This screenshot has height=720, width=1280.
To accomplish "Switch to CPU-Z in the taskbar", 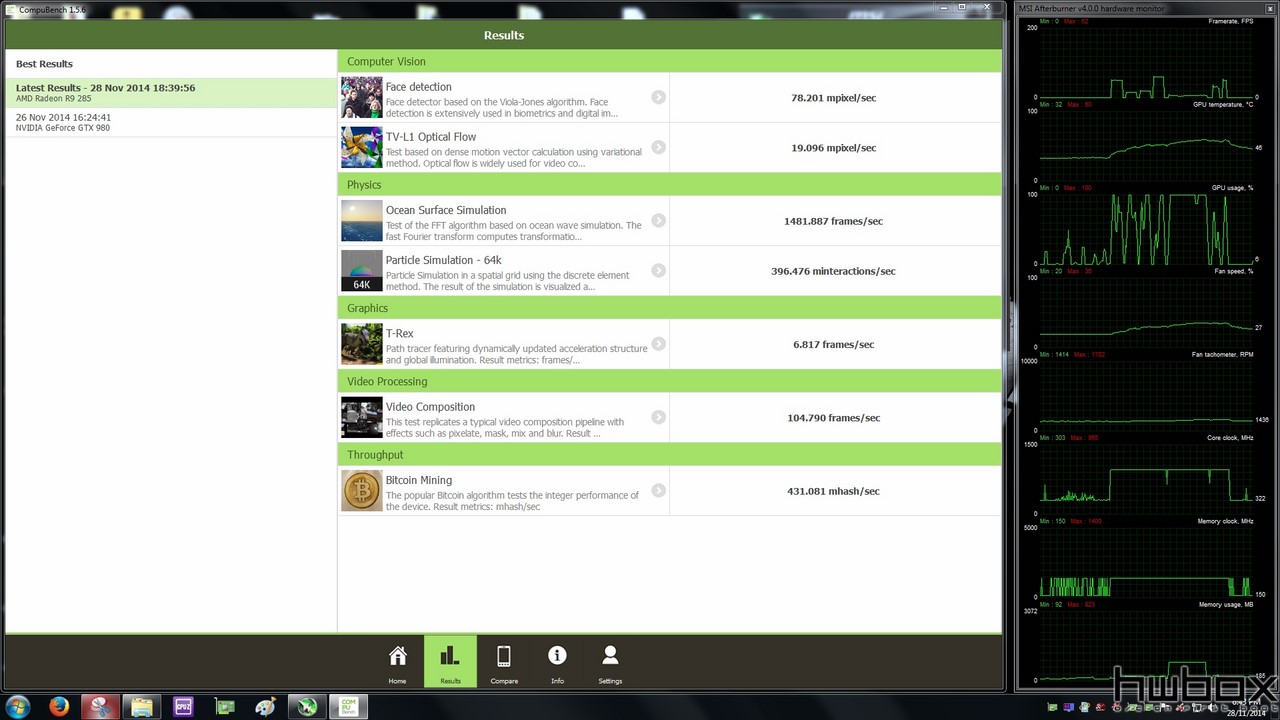I will (x=183, y=707).
